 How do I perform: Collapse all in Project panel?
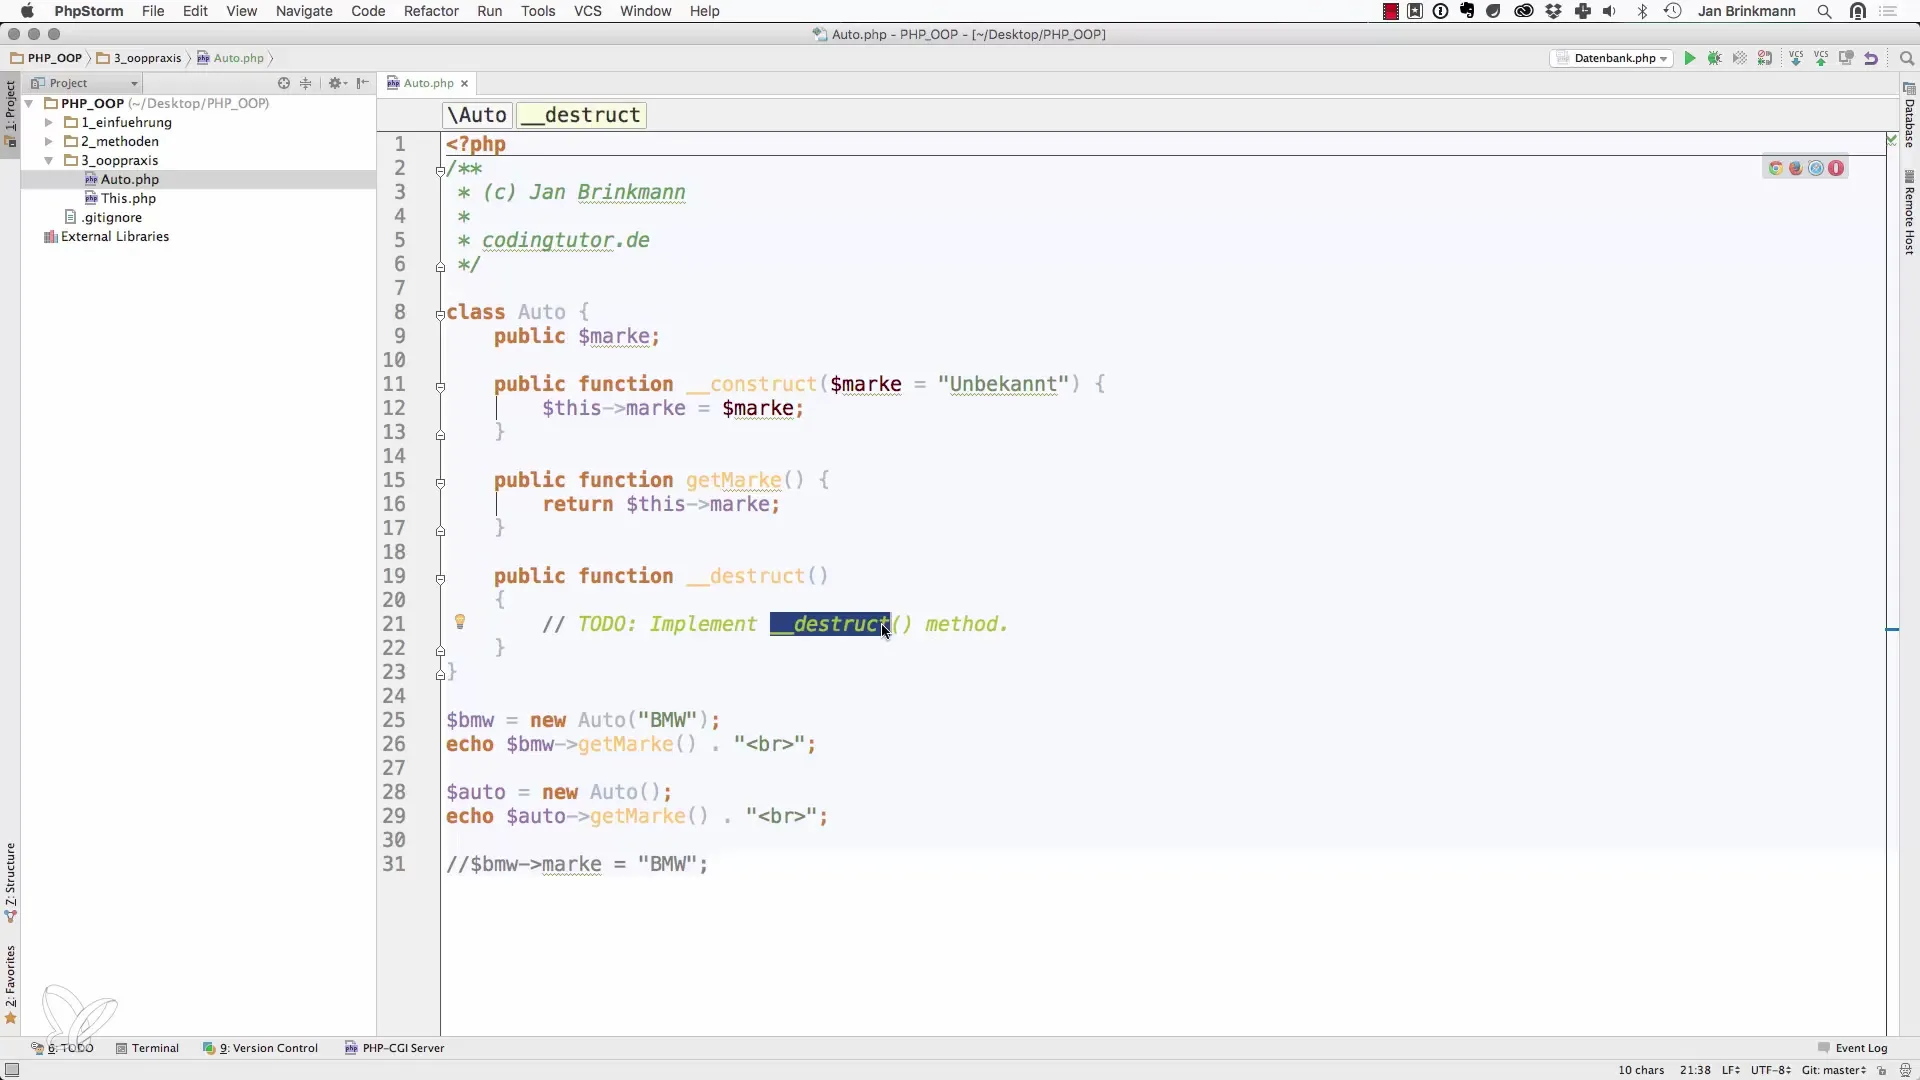(306, 83)
